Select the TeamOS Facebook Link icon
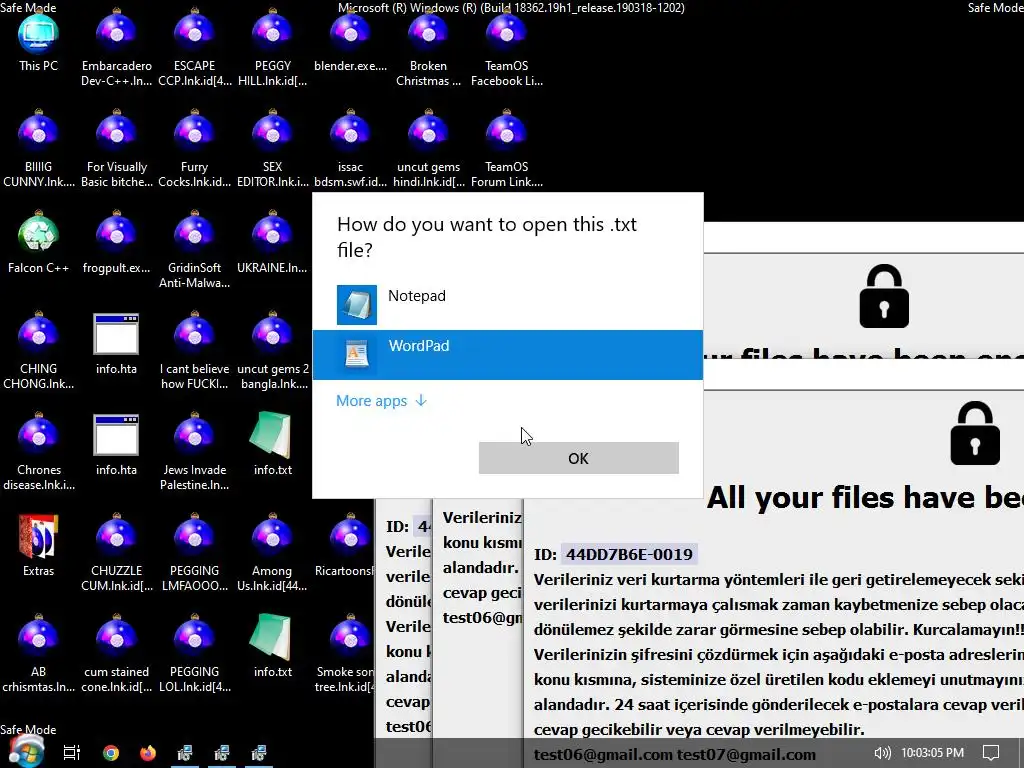This screenshot has width=1024, height=768. coord(507,47)
